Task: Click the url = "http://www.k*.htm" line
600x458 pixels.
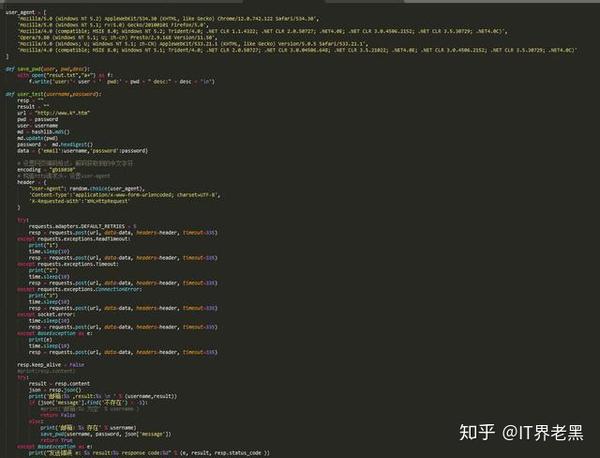Action: coord(54,113)
